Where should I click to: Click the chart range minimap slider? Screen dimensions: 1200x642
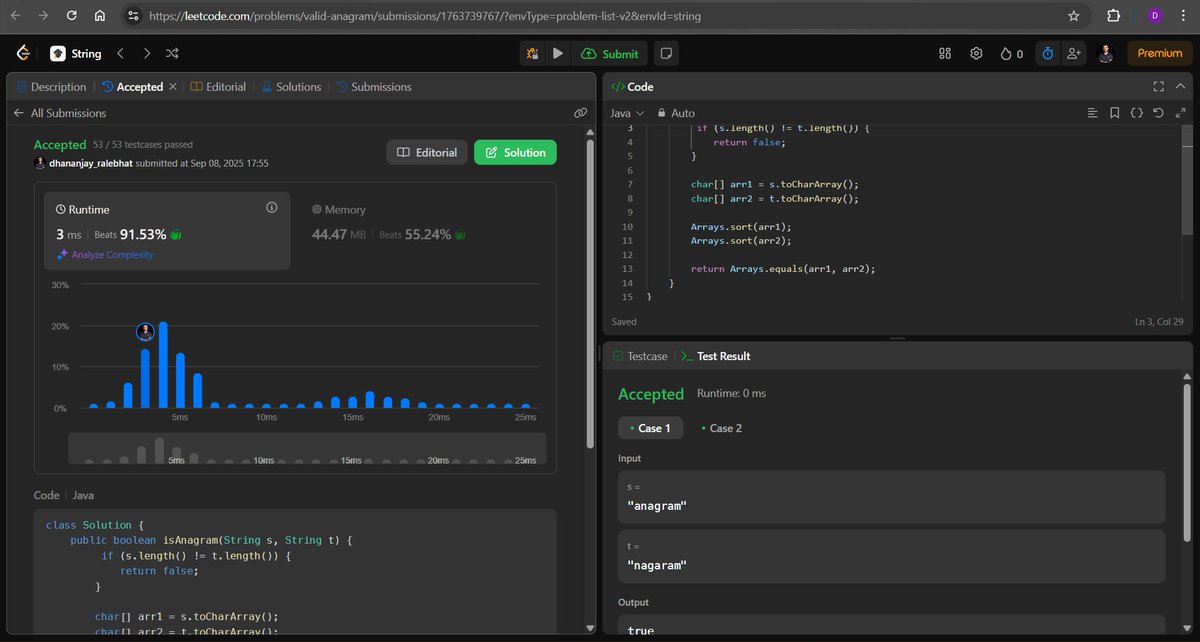click(307, 448)
